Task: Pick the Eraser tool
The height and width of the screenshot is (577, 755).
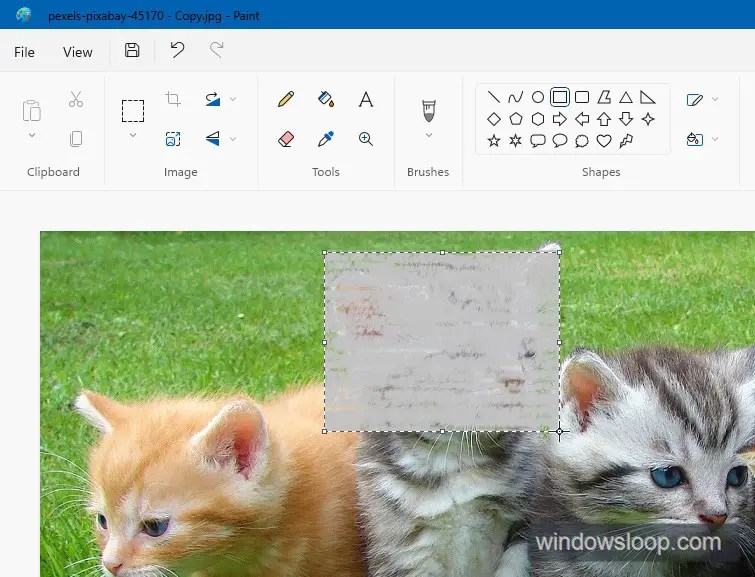Action: tap(286, 139)
